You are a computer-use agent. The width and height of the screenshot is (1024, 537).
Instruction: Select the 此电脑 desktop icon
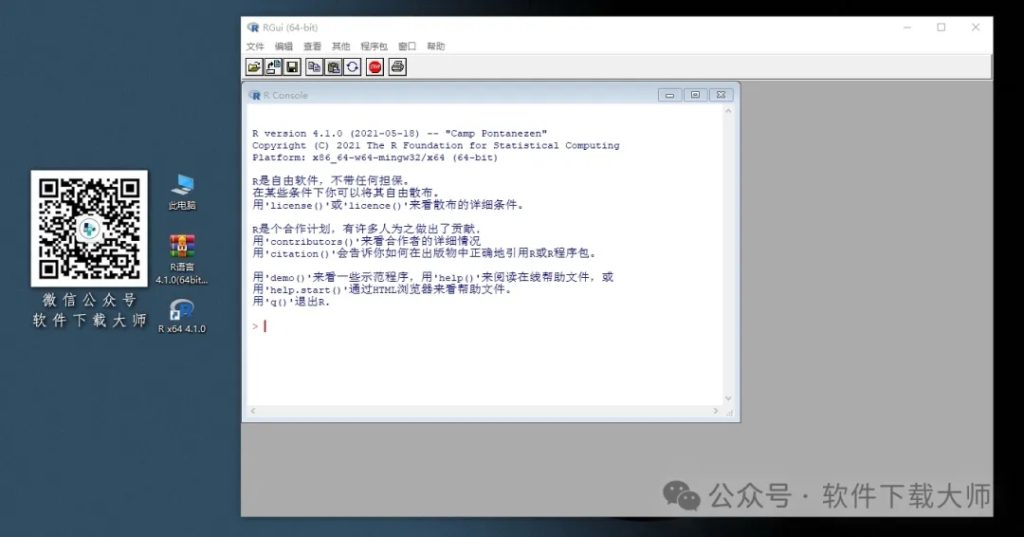pos(182,191)
